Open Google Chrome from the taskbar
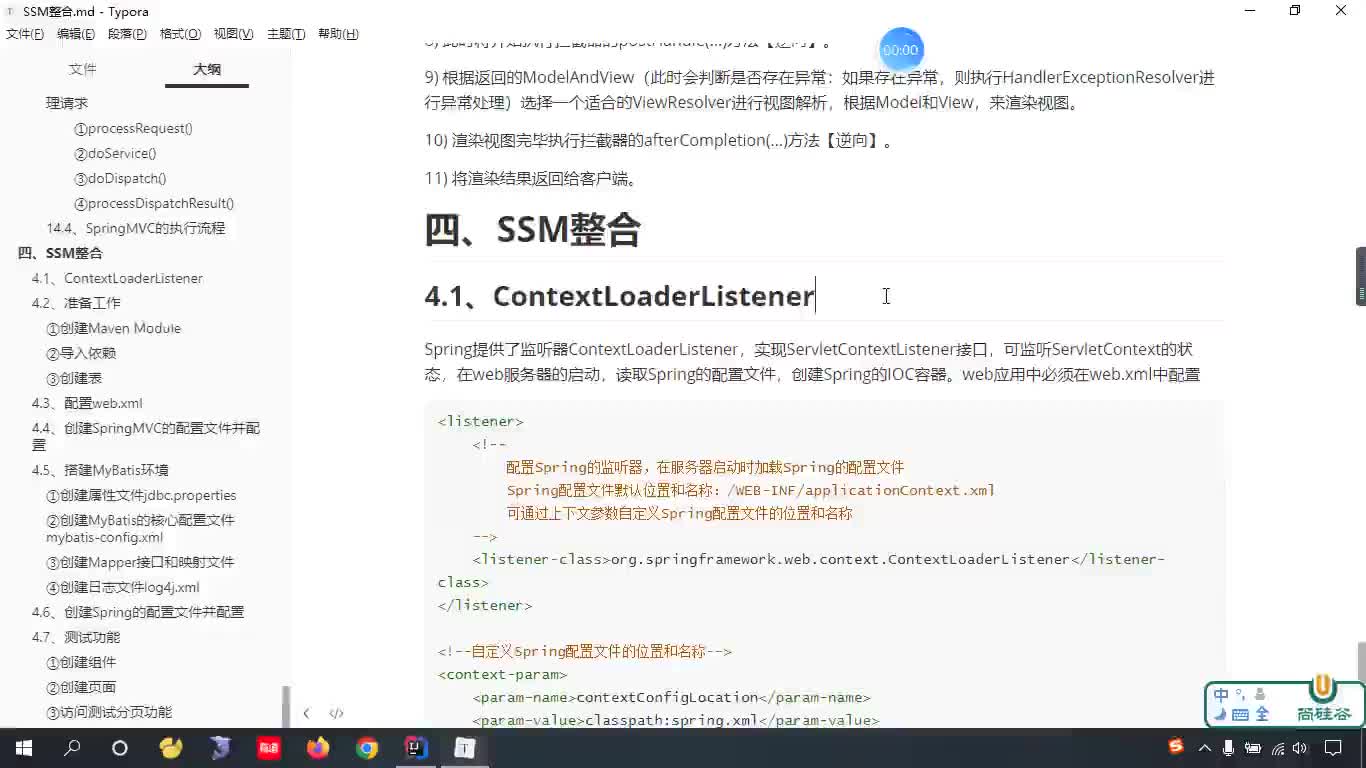 point(367,748)
